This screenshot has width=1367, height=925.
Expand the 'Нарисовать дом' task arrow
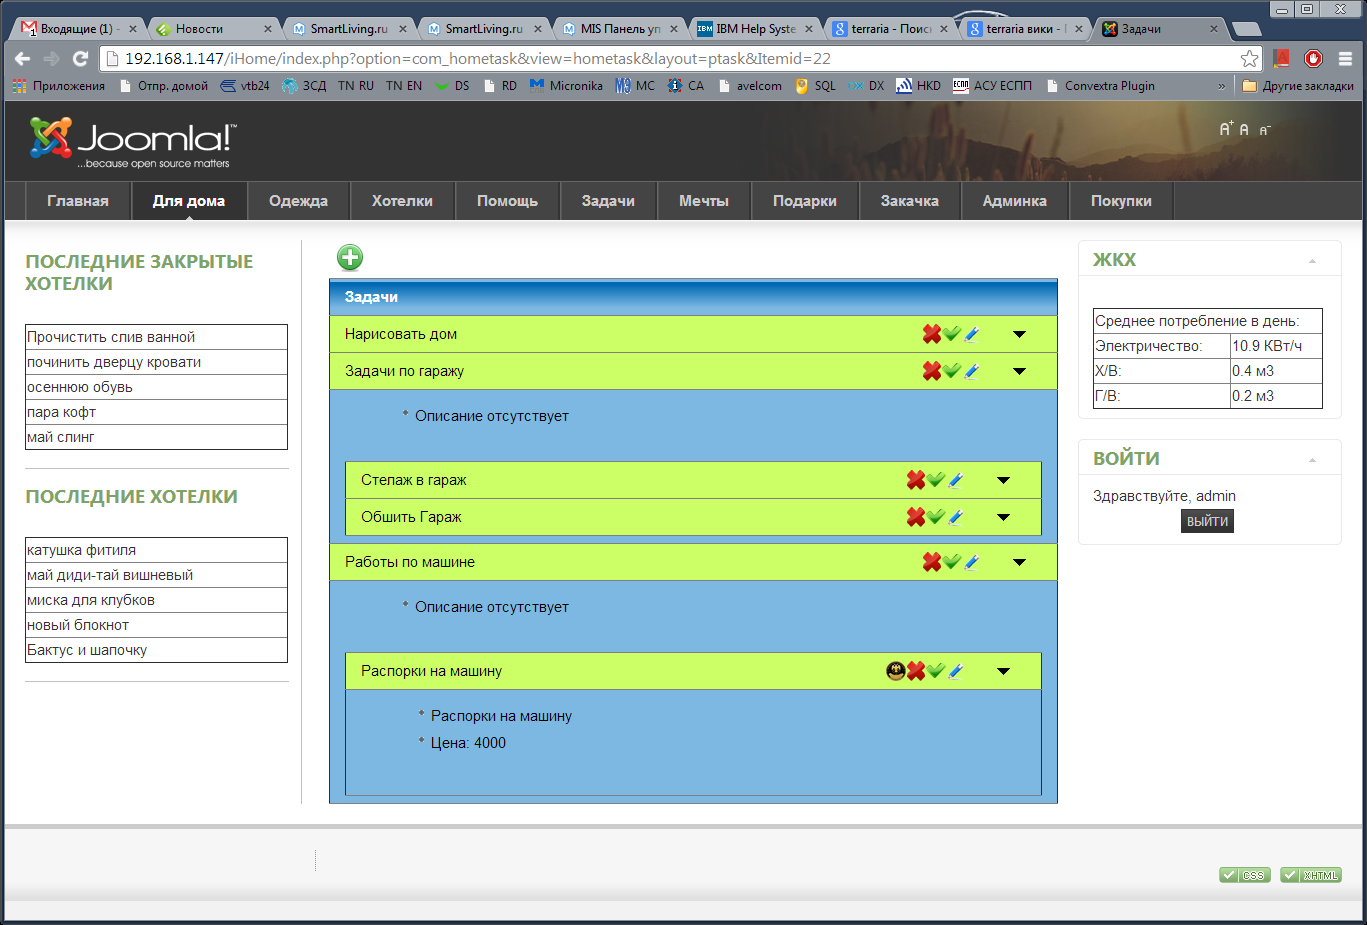pos(1019,334)
